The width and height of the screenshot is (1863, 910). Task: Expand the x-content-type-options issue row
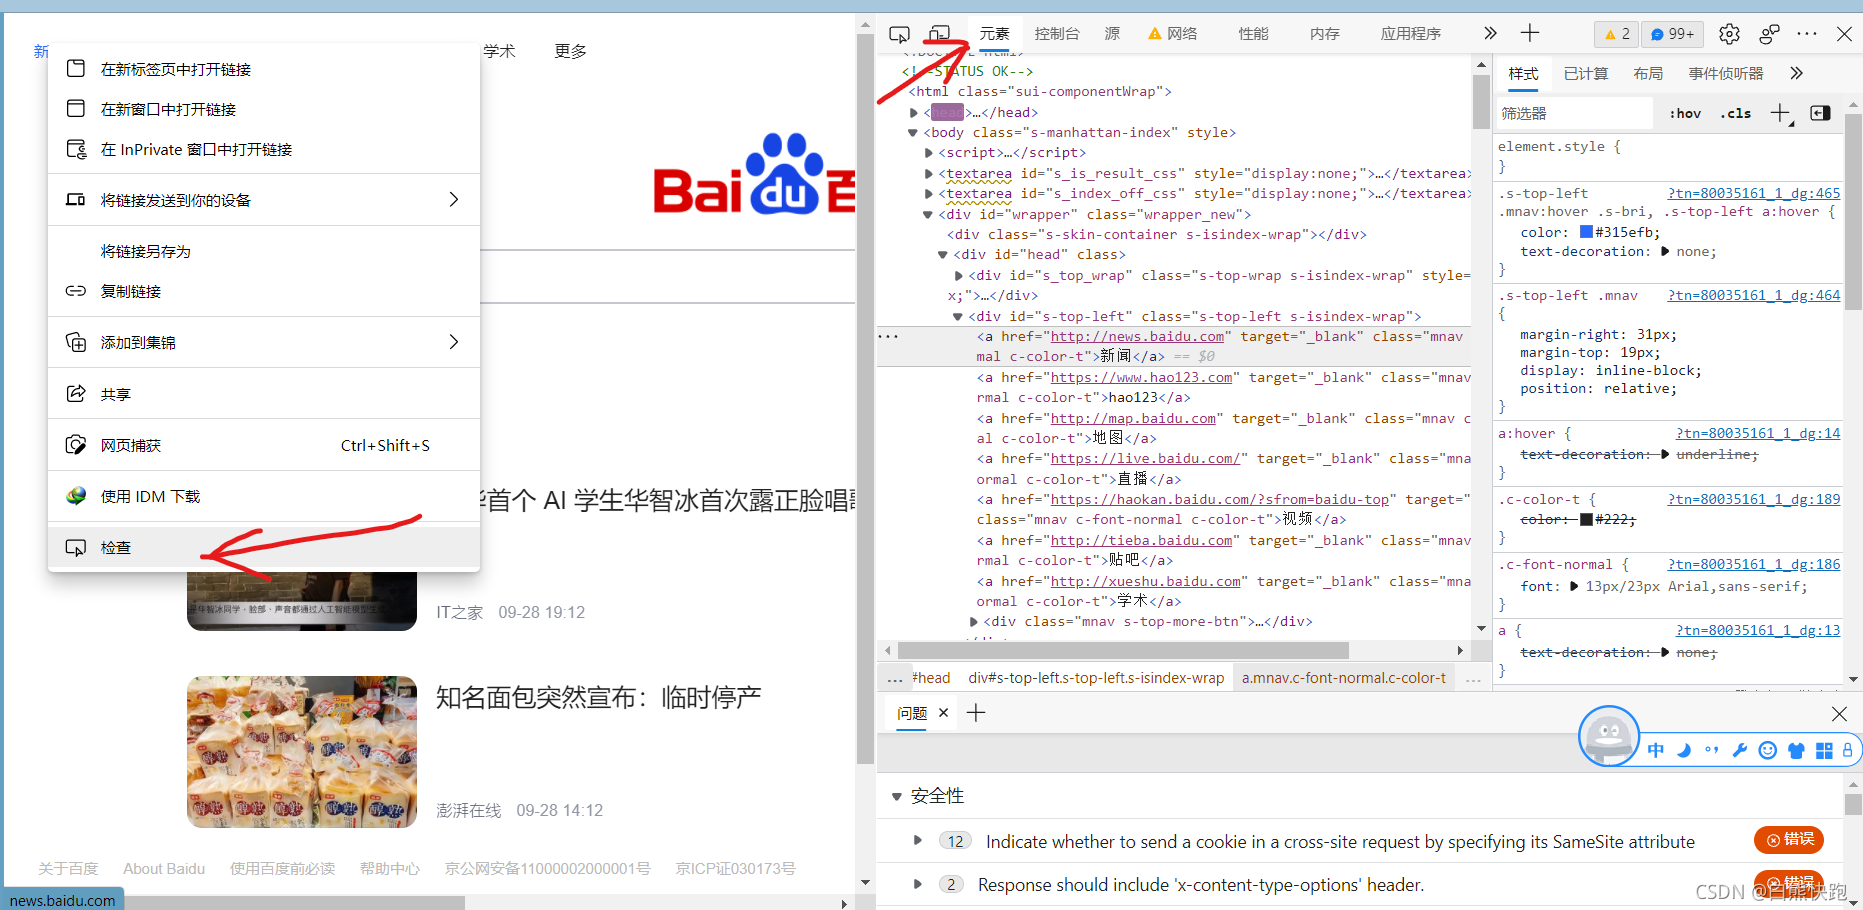[x=918, y=884]
